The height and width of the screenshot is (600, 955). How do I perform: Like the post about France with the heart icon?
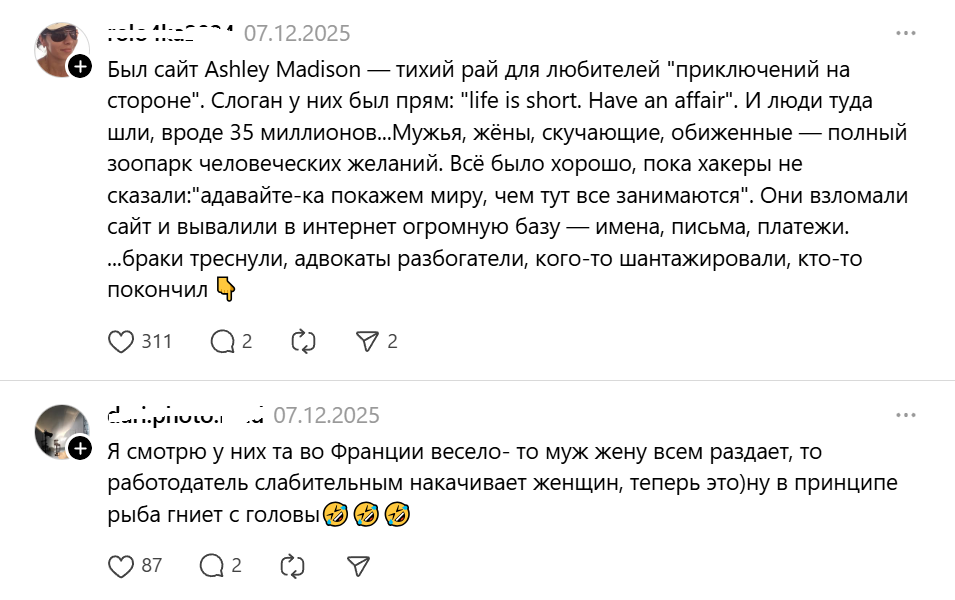pyautogui.click(x=120, y=566)
